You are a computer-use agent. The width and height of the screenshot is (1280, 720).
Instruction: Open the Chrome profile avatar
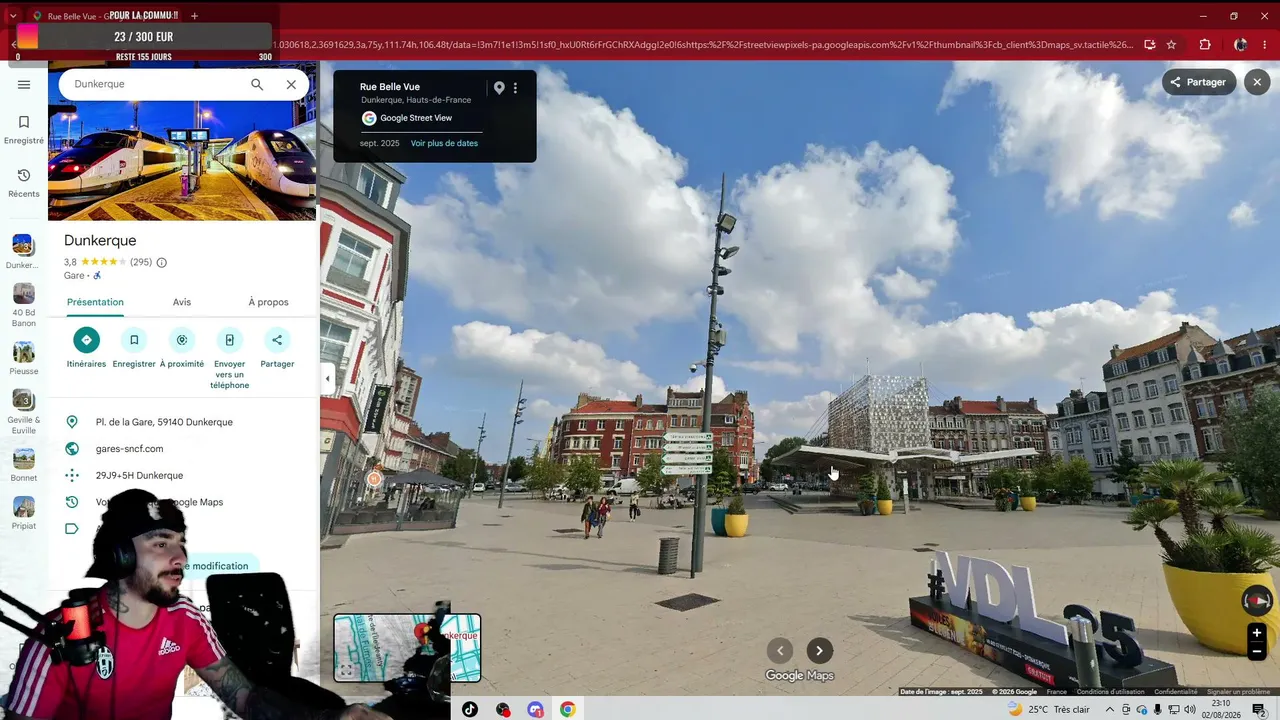point(1240,45)
